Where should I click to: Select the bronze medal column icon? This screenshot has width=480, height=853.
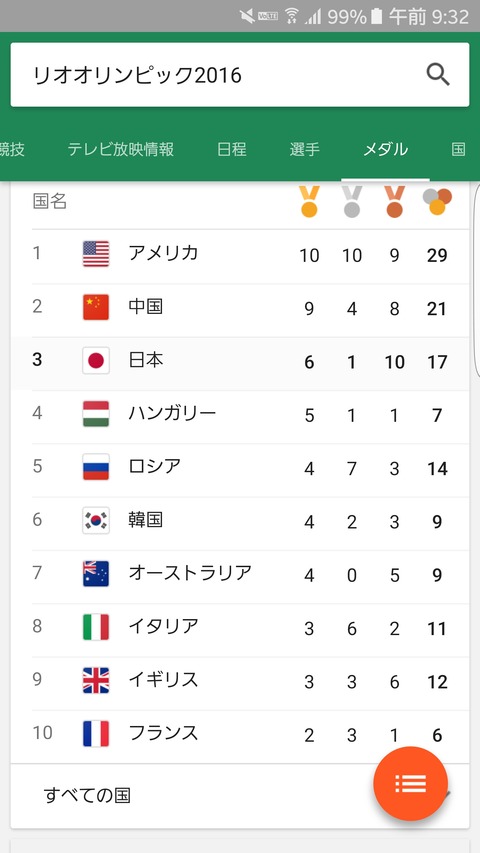[x=394, y=202]
